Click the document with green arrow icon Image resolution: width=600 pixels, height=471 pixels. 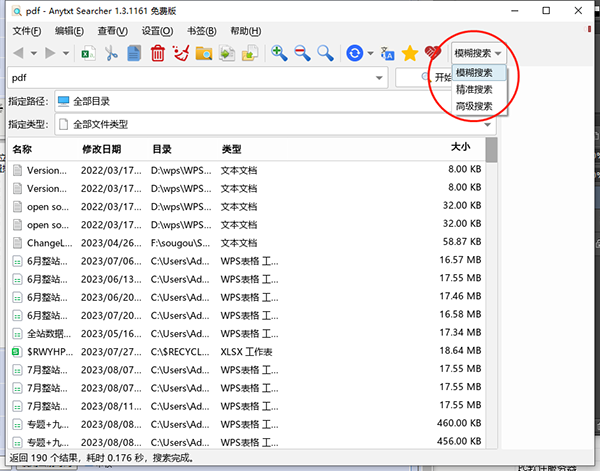click(x=227, y=53)
